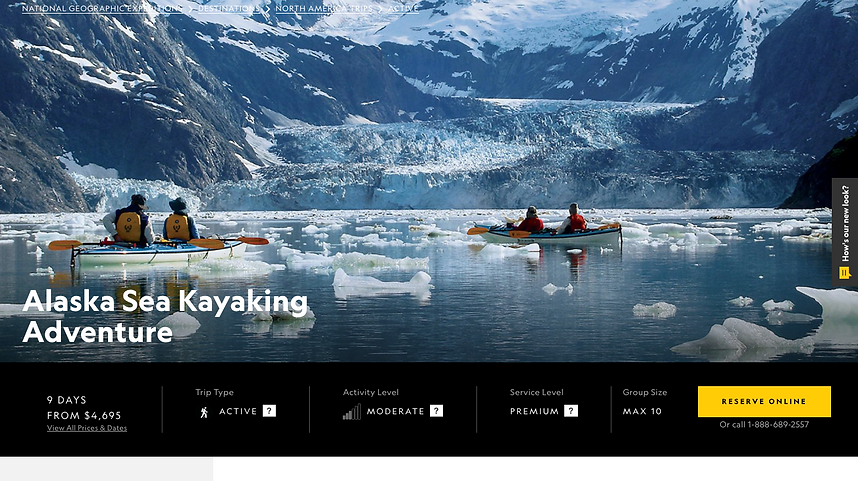Click the yellow feedback icon on side tab
This screenshot has height=481, width=858.
845,273
